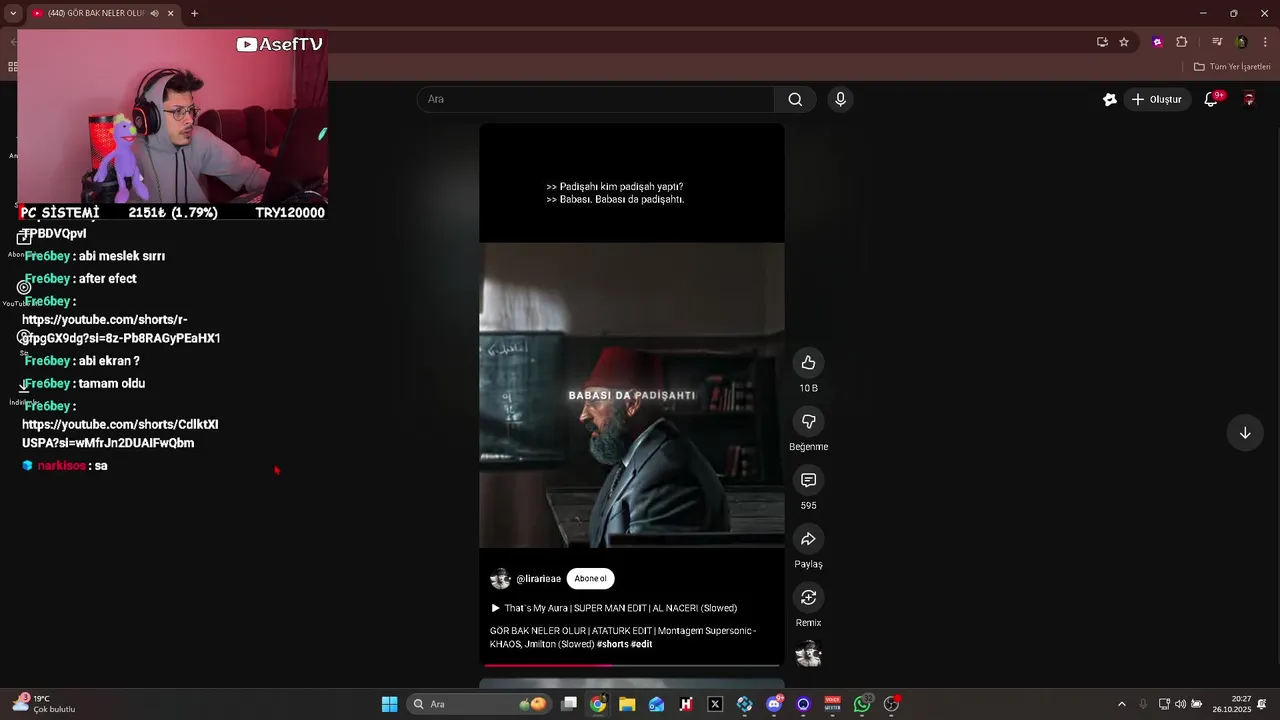Click chat link youtube.com/shorts/CdlktXl
The image size is (1280, 720).
coord(120,433)
